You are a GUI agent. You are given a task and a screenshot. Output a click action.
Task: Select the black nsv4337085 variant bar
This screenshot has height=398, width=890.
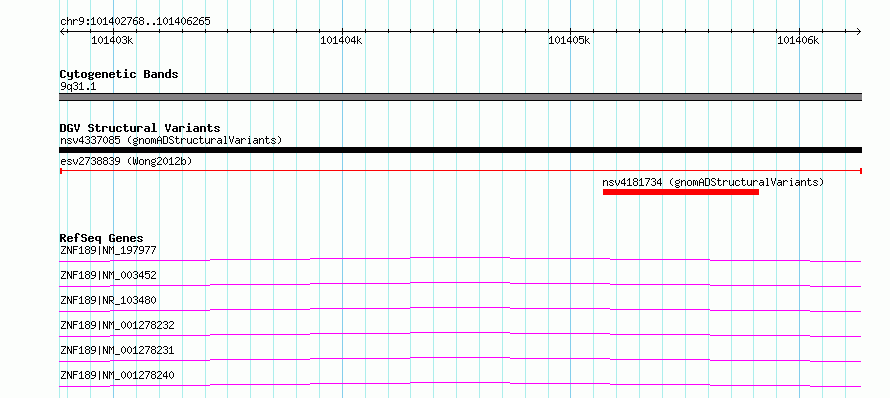point(460,150)
